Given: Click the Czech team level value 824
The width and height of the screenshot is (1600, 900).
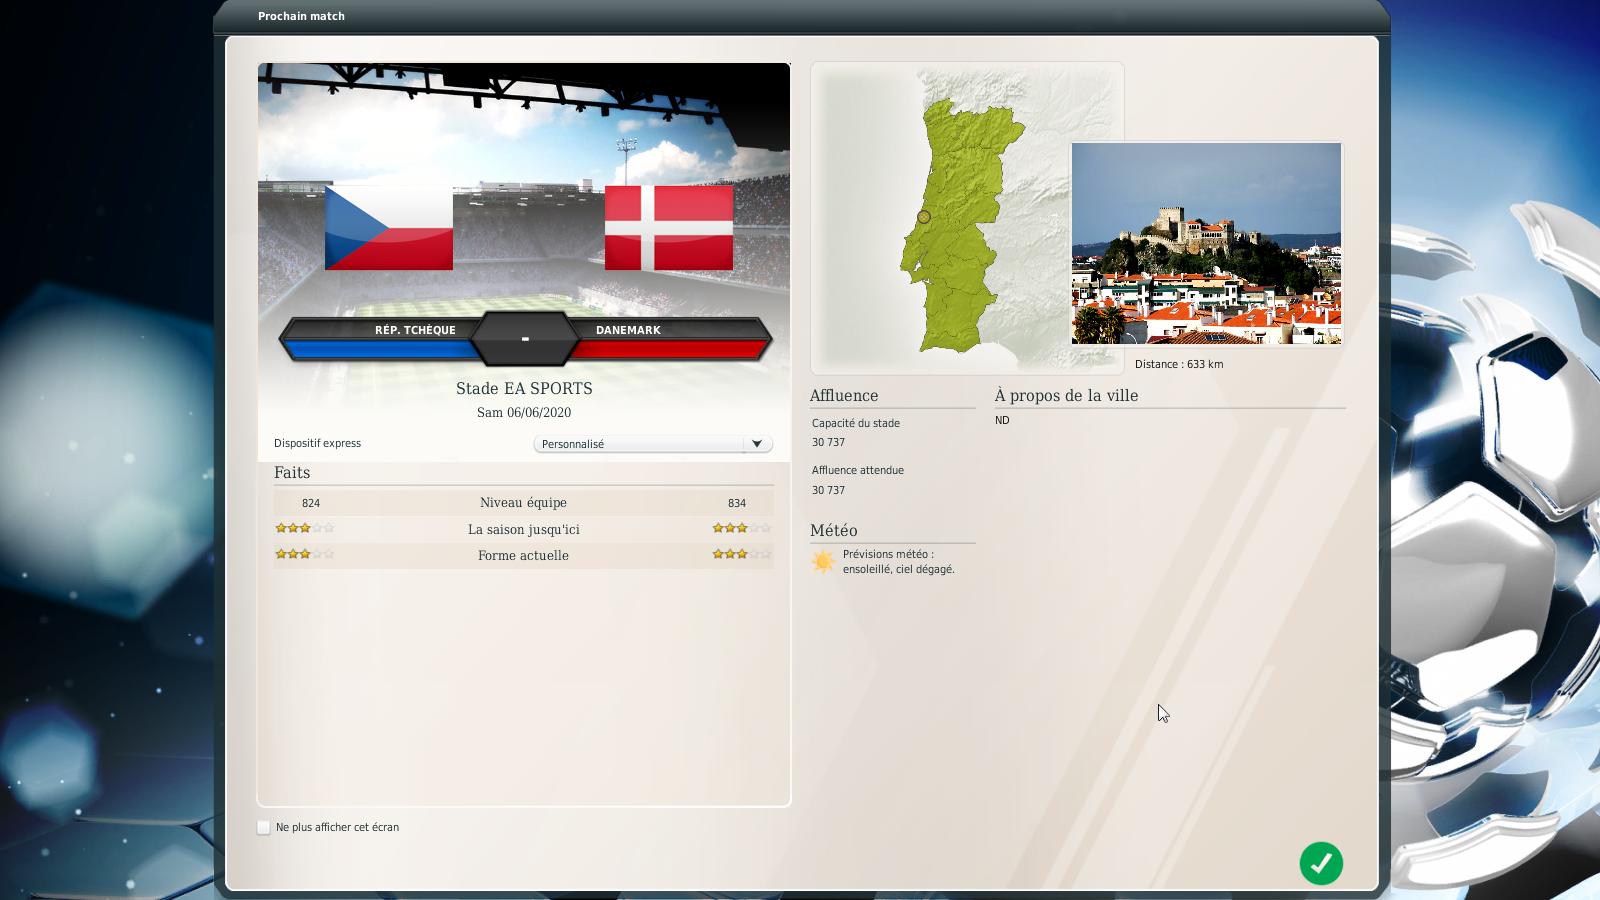Looking at the screenshot, I should click(x=311, y=503).
